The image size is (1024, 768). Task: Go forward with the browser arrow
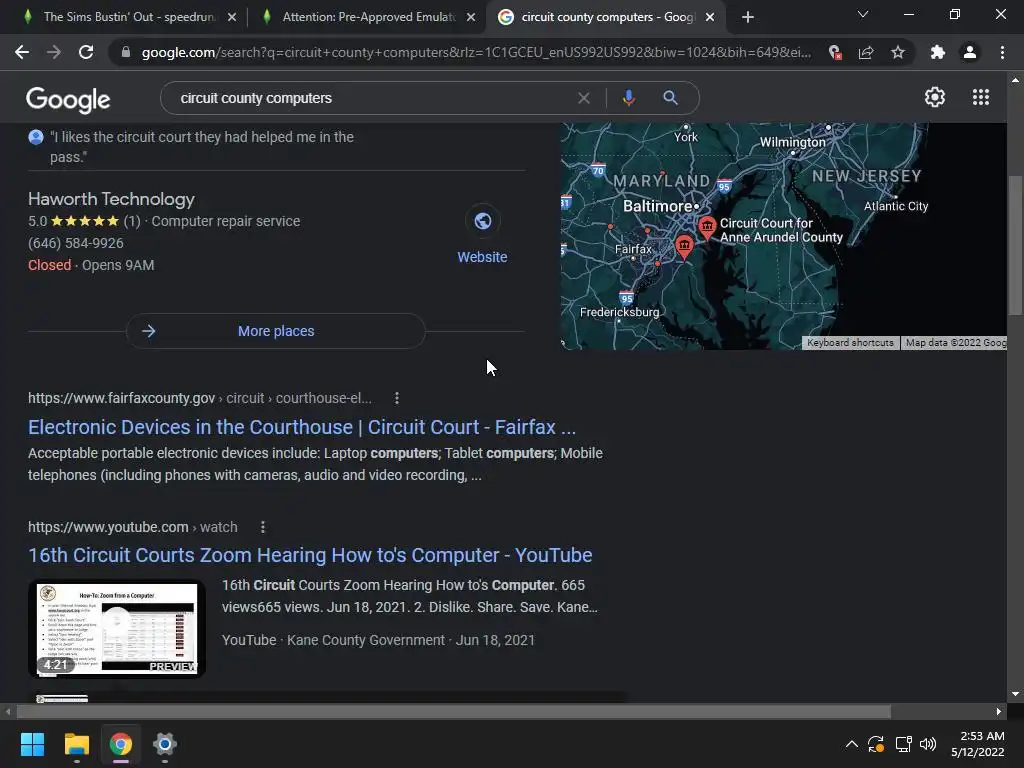(54, 52)
